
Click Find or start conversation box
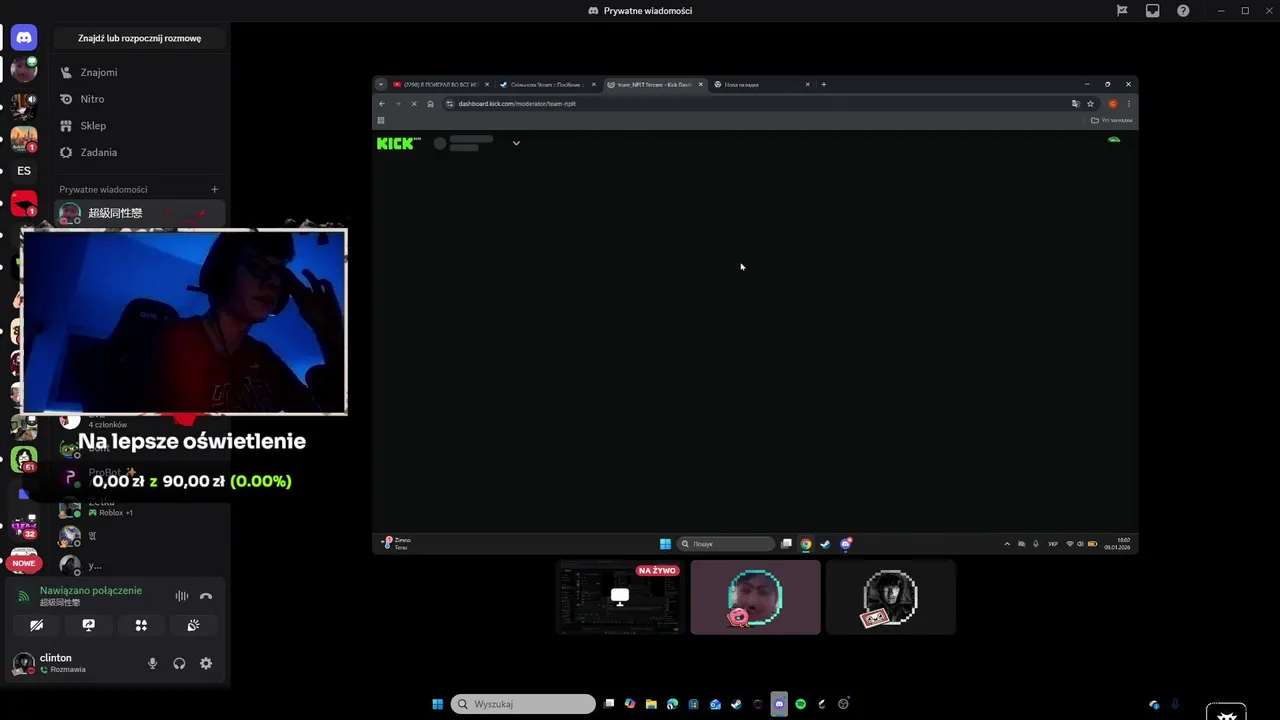pos(140,38)
